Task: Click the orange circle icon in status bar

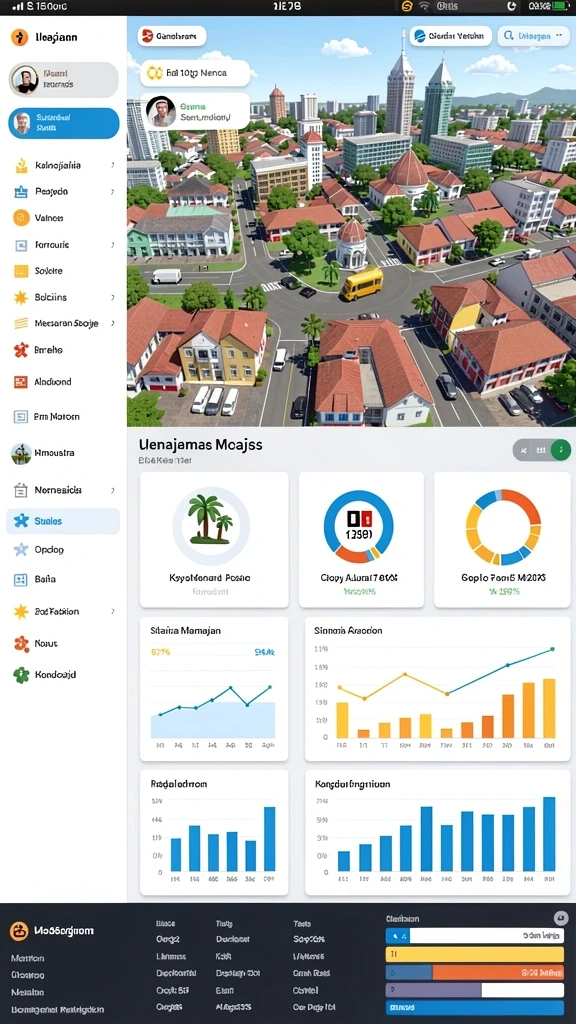Action: [x=406, y=6]
